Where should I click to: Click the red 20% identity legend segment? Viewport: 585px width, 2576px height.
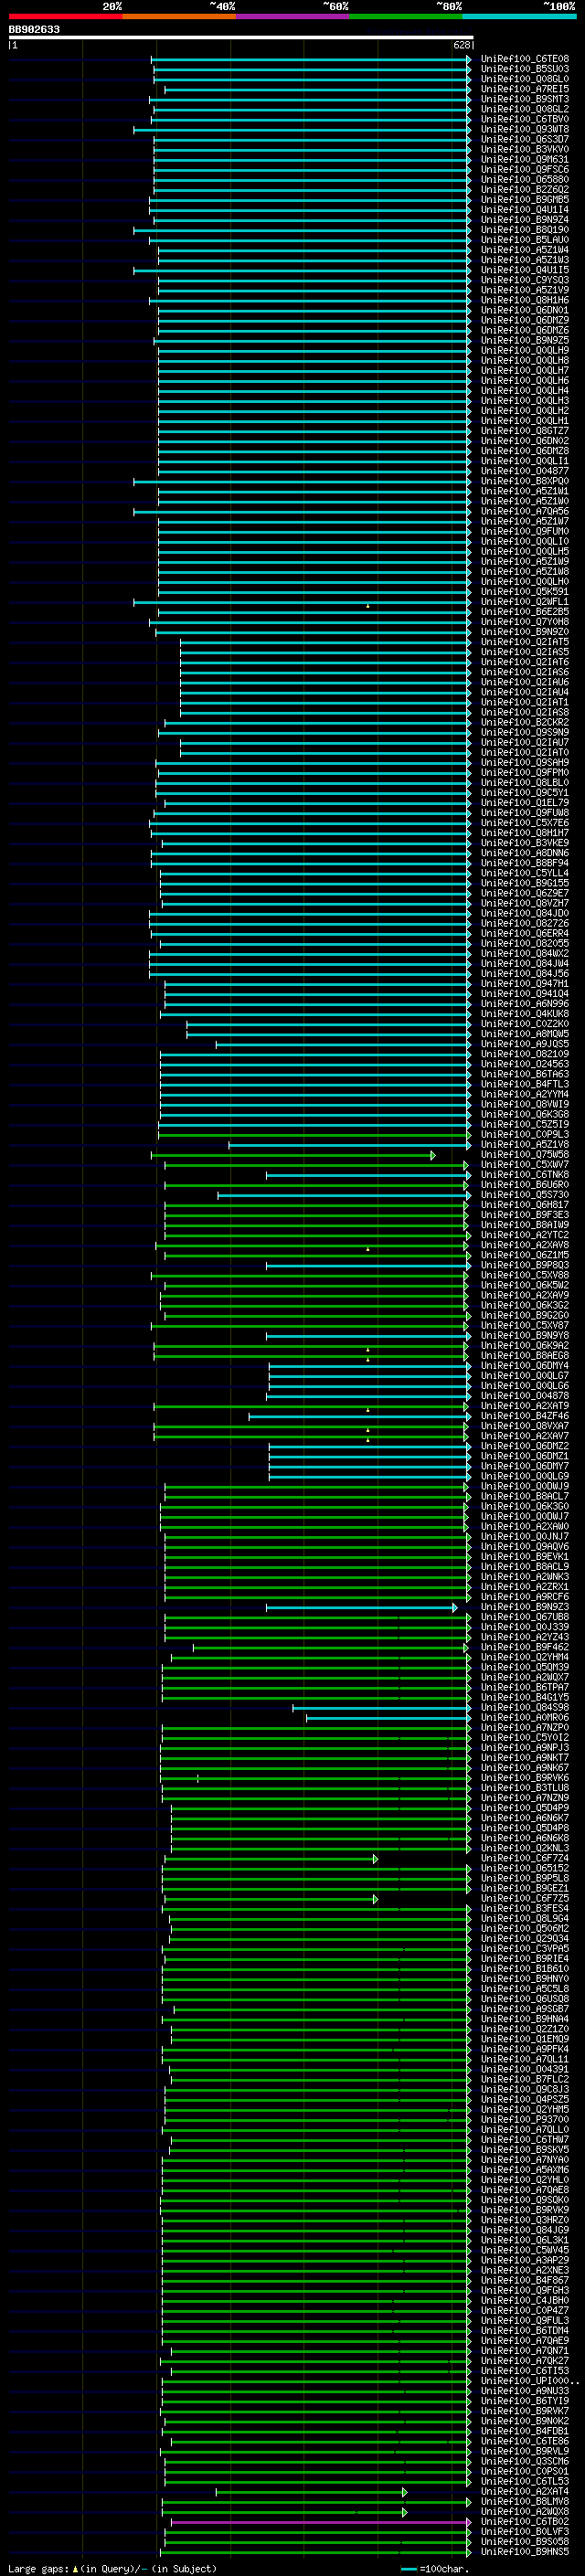click(x=65, y=16)
